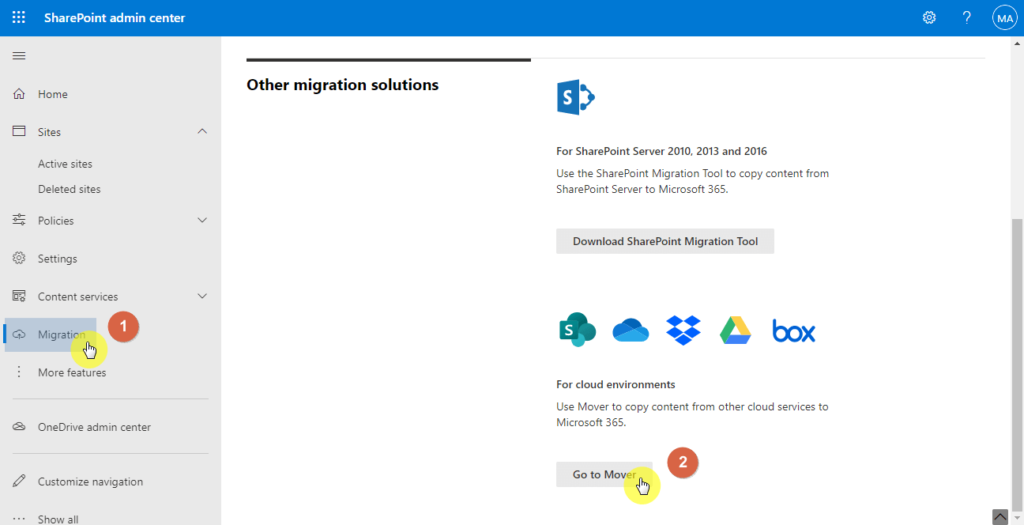Click the teal SharePoint Online logo
The image size is (1024, 525).
point(577,330)
